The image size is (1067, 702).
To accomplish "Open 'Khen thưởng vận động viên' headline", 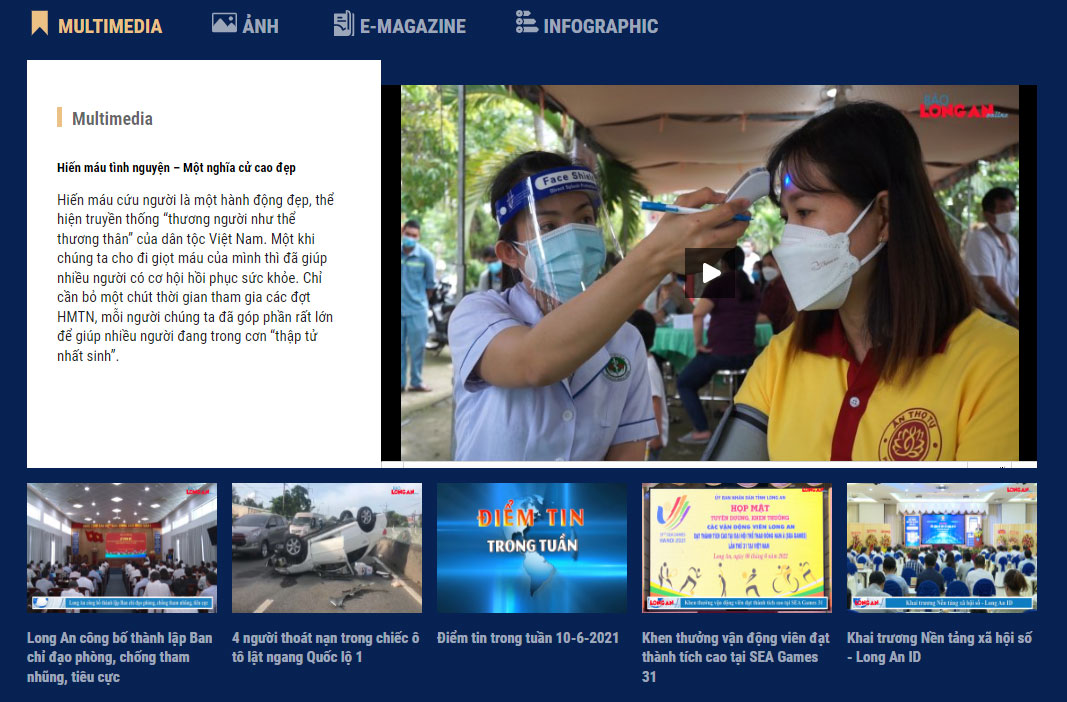I will [735, 657].
